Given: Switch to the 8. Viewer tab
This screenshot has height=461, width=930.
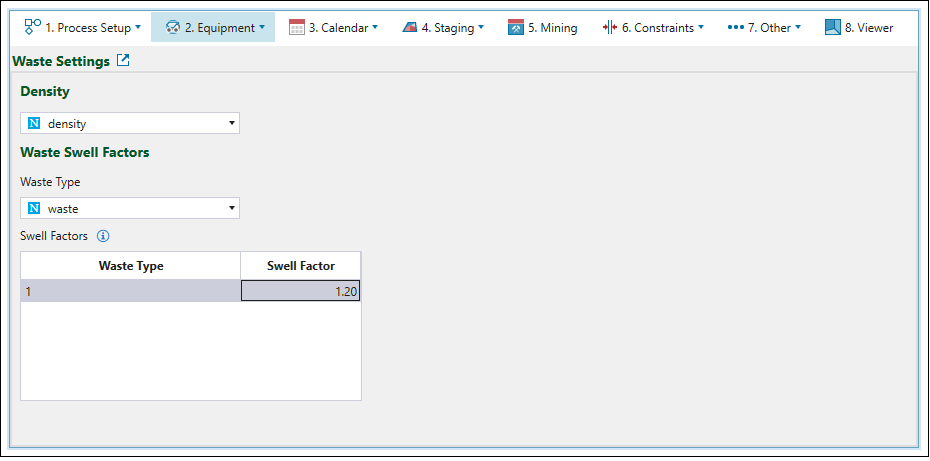Looking at the screenshot, I should coord(859,27).
